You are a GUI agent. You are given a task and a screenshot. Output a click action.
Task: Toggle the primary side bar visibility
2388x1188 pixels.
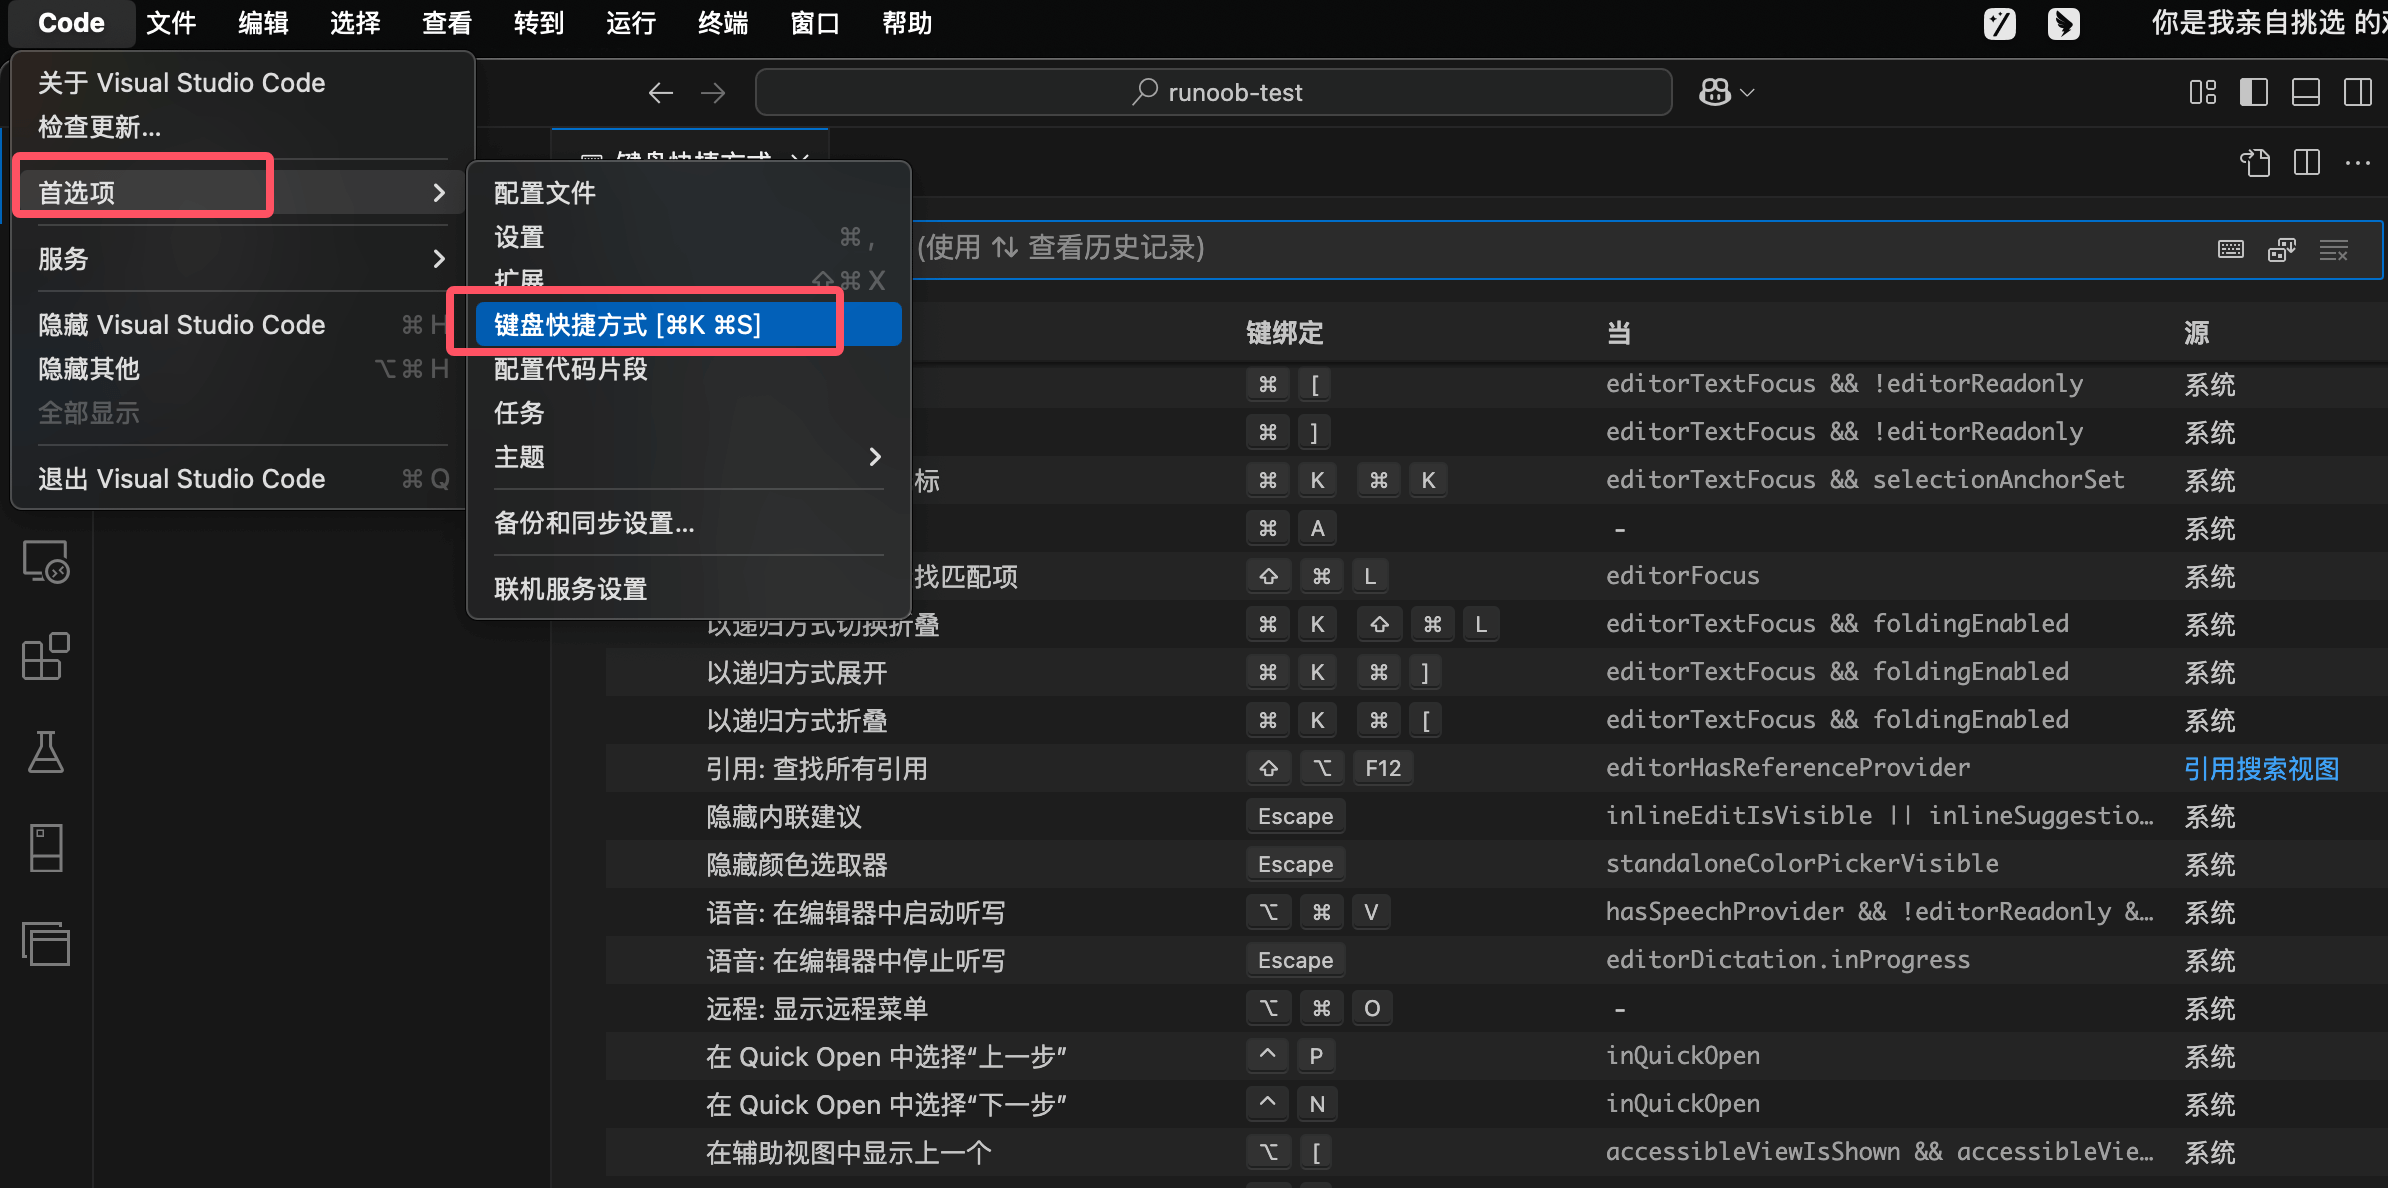pyautogui.click(x=2254, y=92)
